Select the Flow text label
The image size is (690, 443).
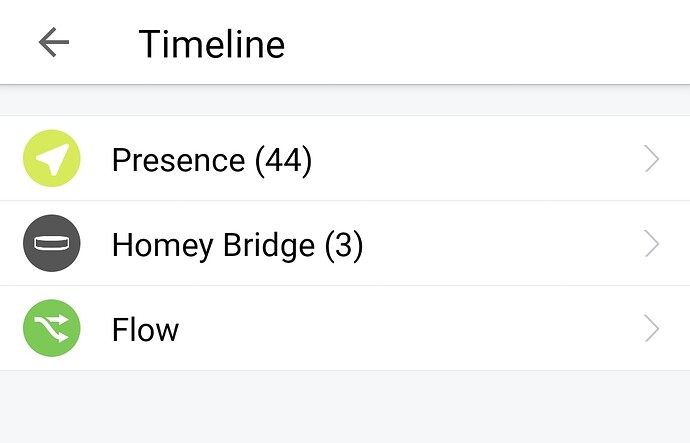[145, 330]
